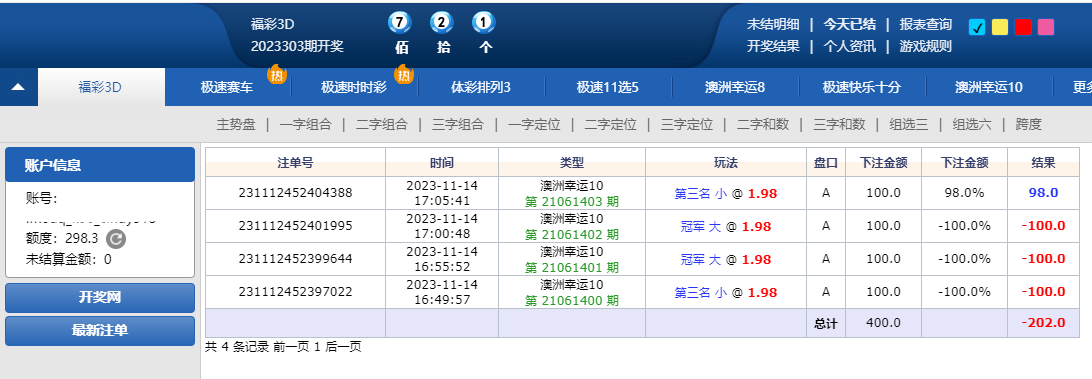Click the 玩法 column header
Screen dimensions: 1092x379
pyautogui.click(x=726, y=163)
